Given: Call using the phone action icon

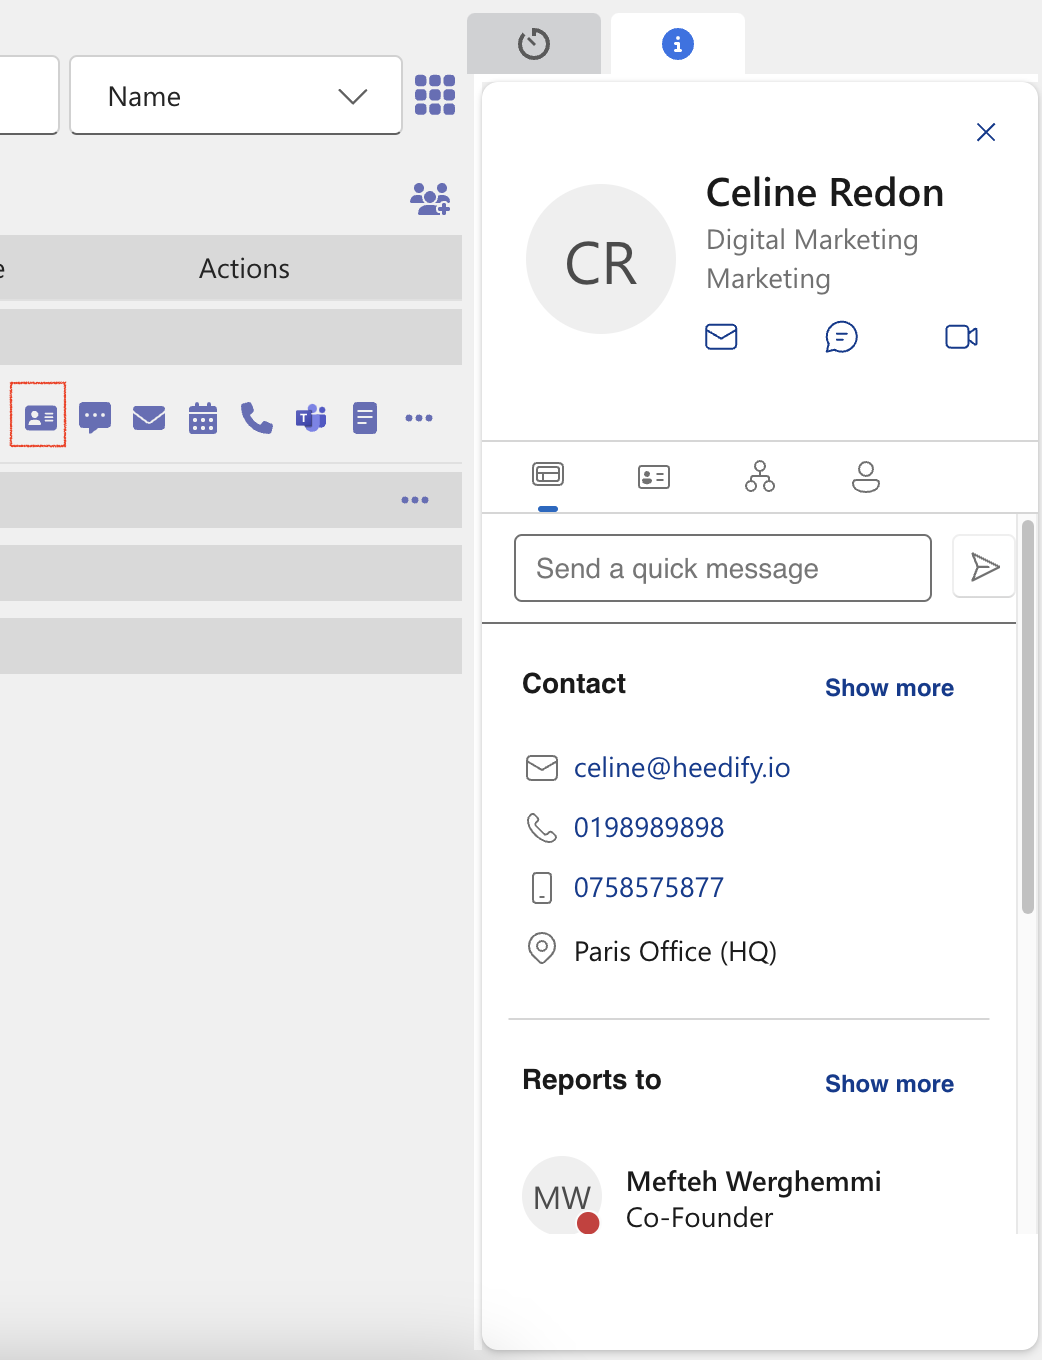Looking at the screenshot, I should click(x=257, y=418).
